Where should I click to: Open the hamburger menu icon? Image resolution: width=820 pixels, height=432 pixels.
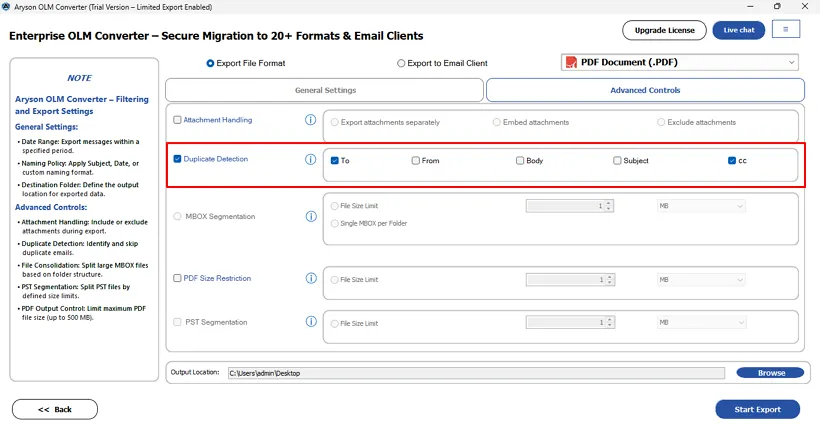click(x=786, y=30)
